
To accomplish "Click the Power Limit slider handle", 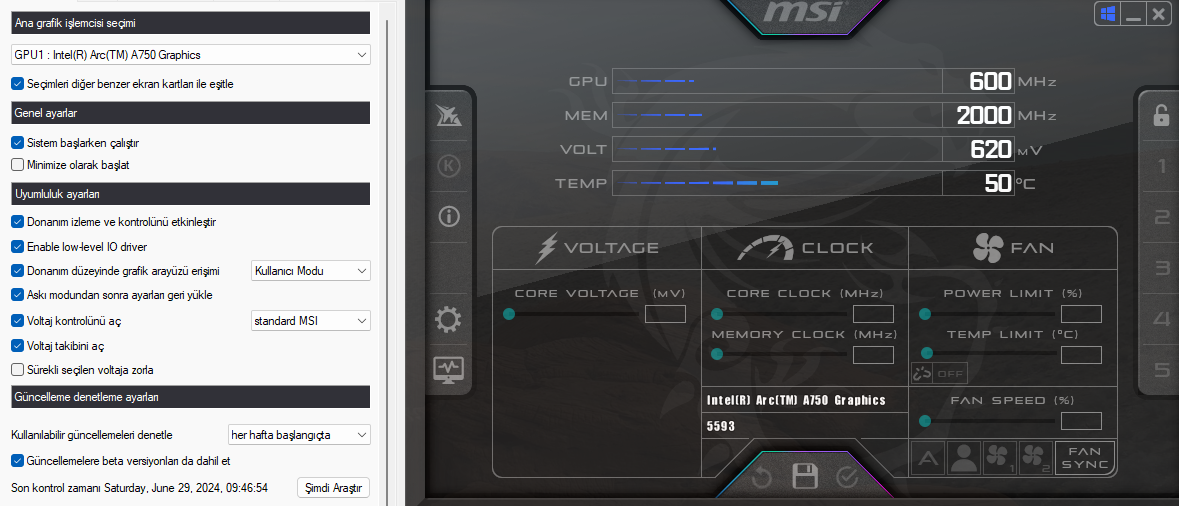I will coord(925,314).
